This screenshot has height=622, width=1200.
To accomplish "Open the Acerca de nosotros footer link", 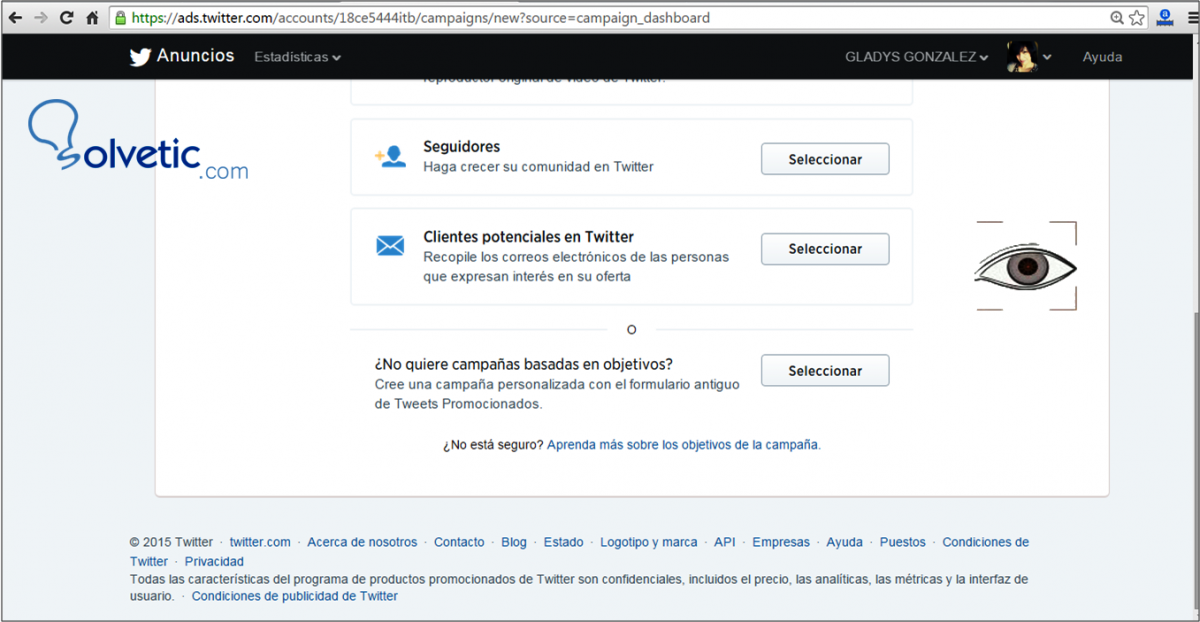I will click(x=362, y=542).
